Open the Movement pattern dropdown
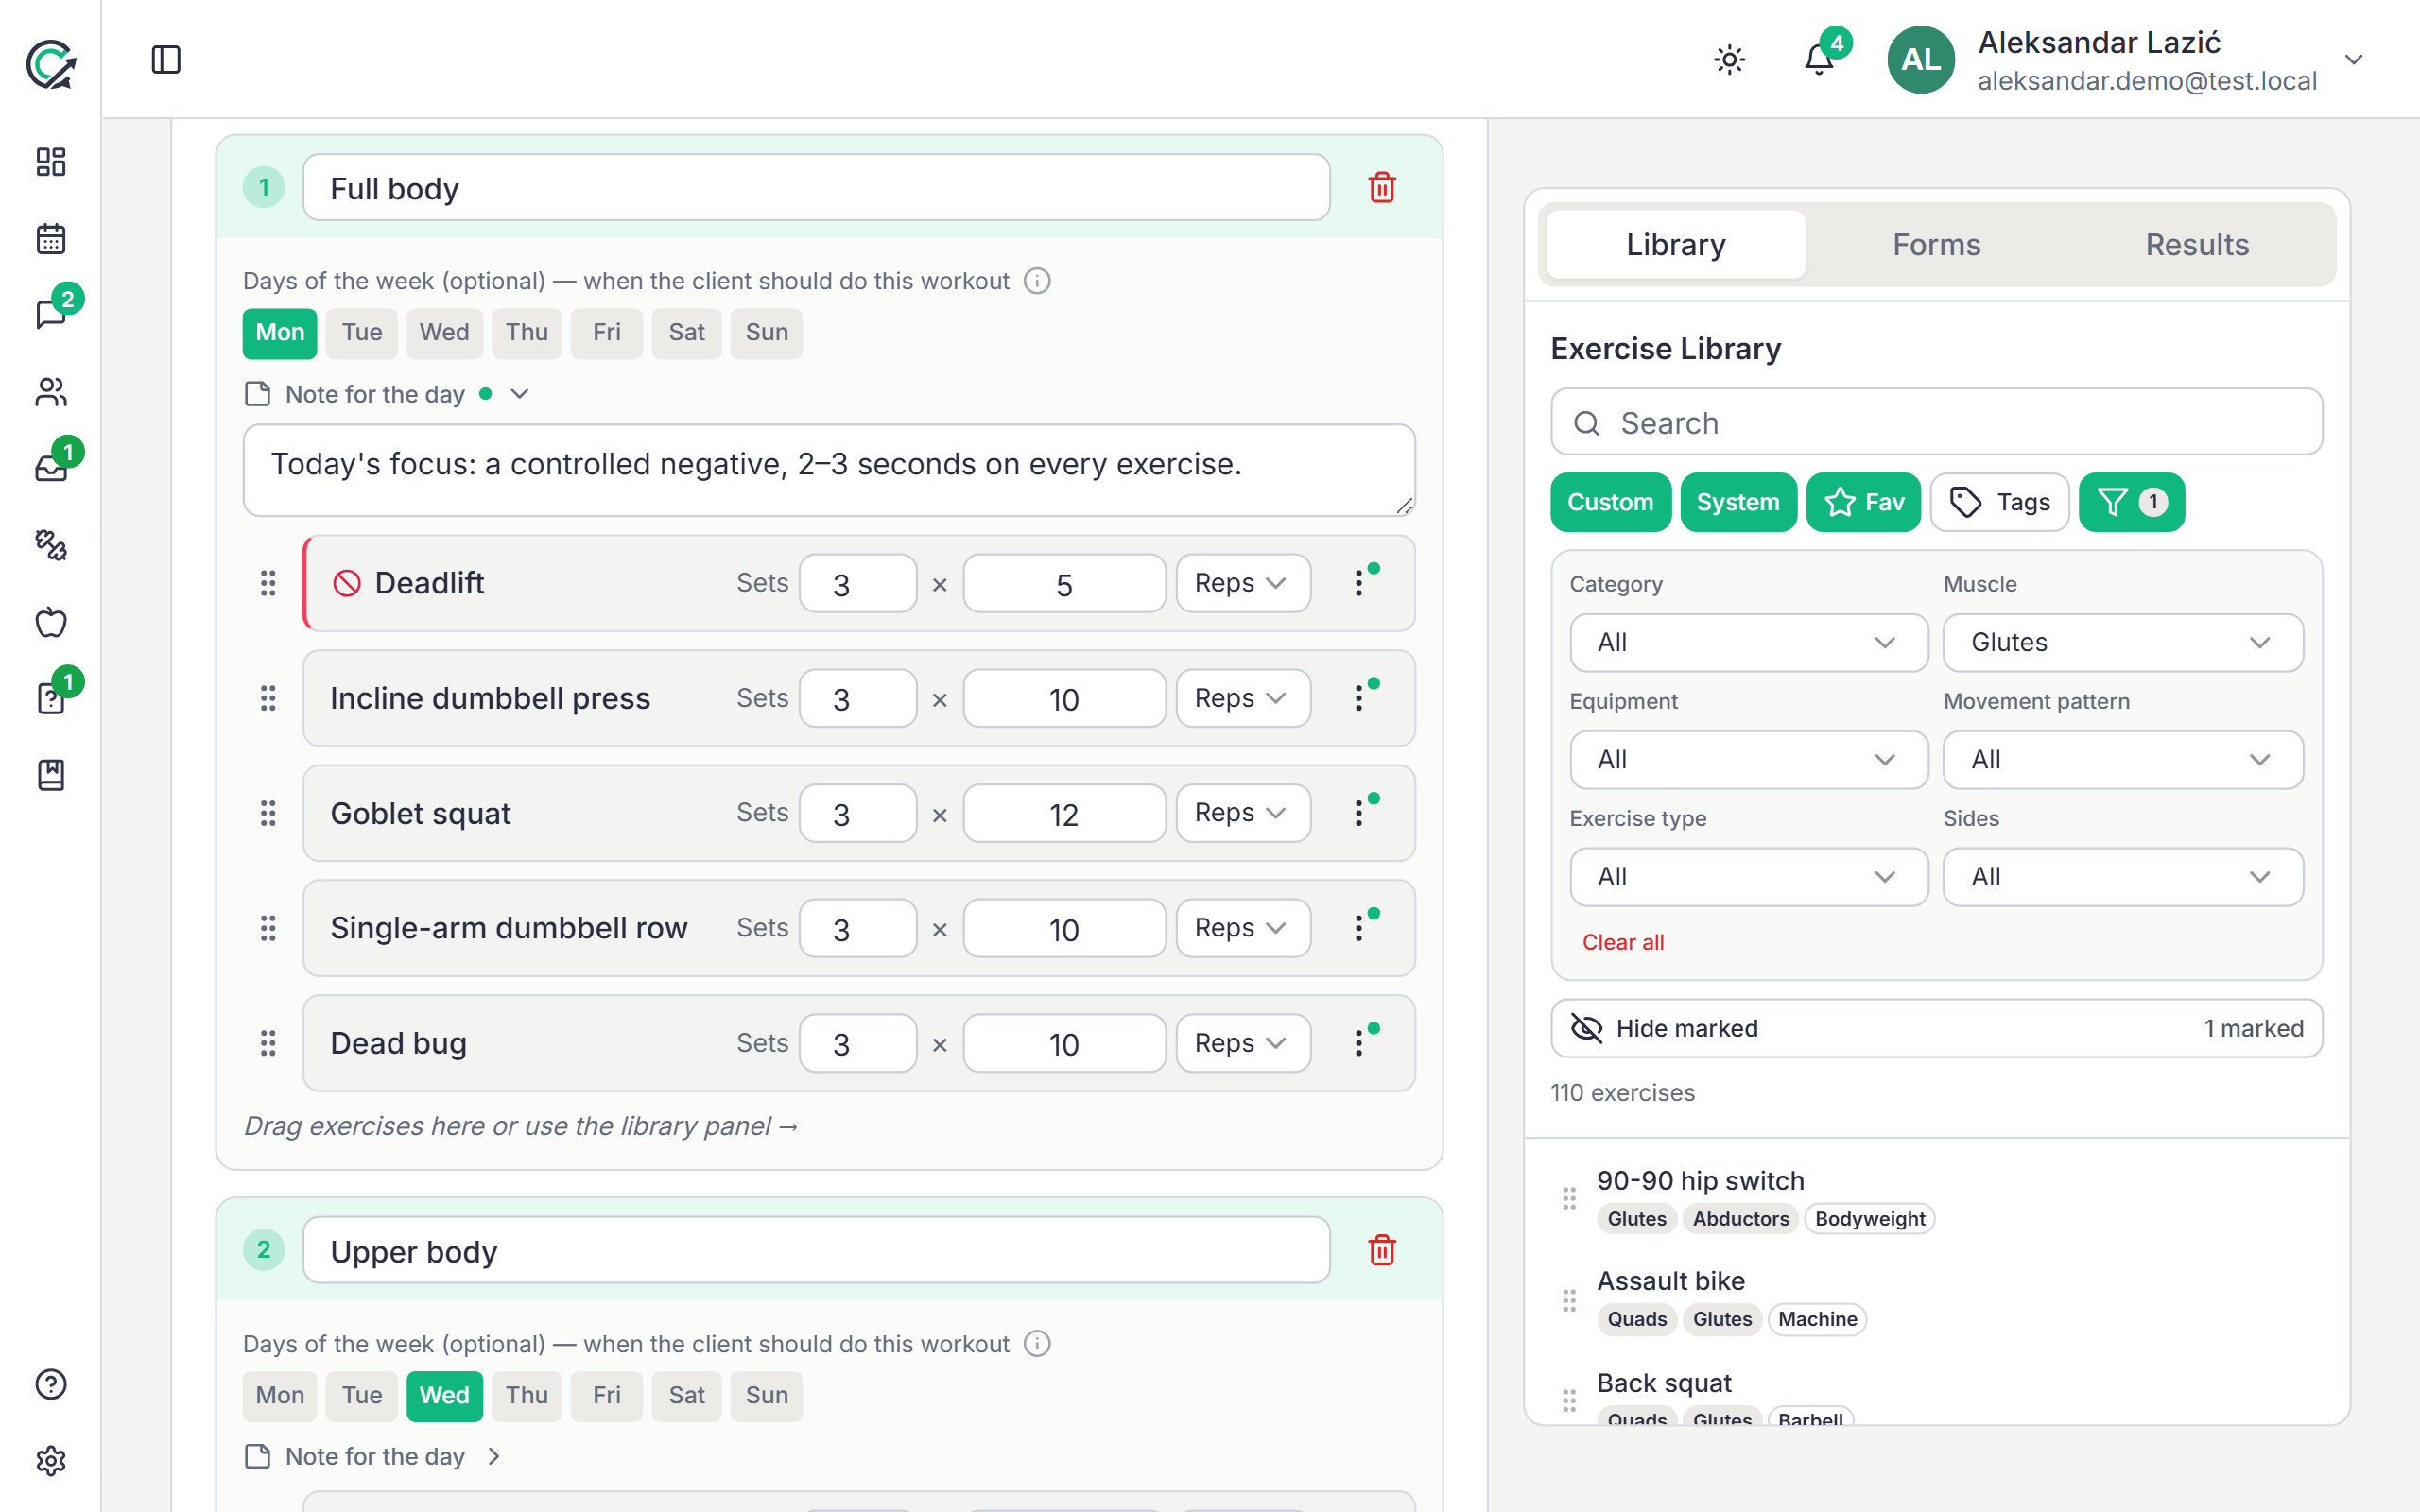 pos(2122,760)
